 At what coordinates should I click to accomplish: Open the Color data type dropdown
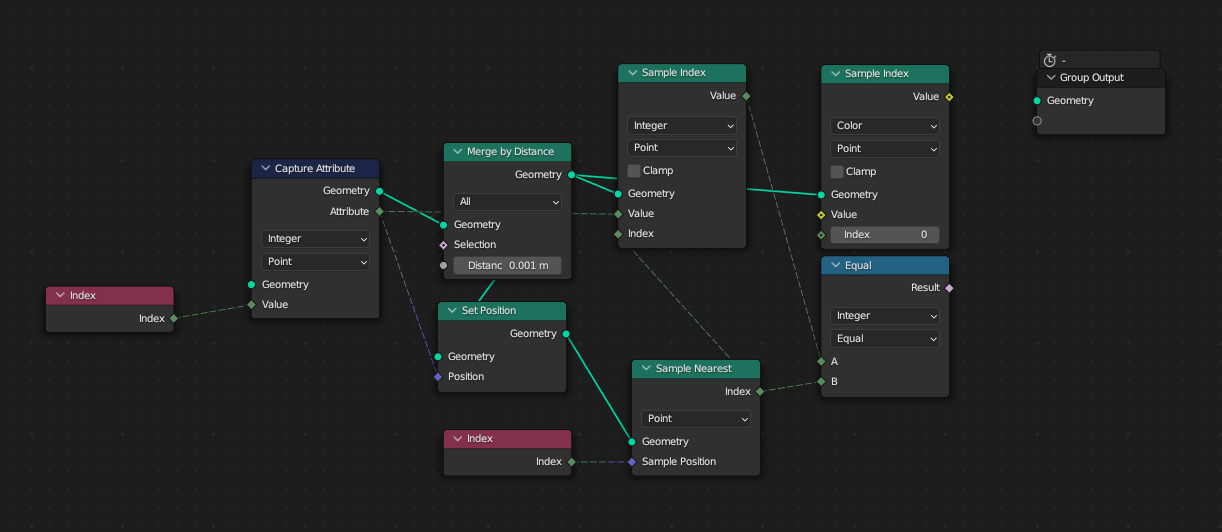(x=885, y=126)
